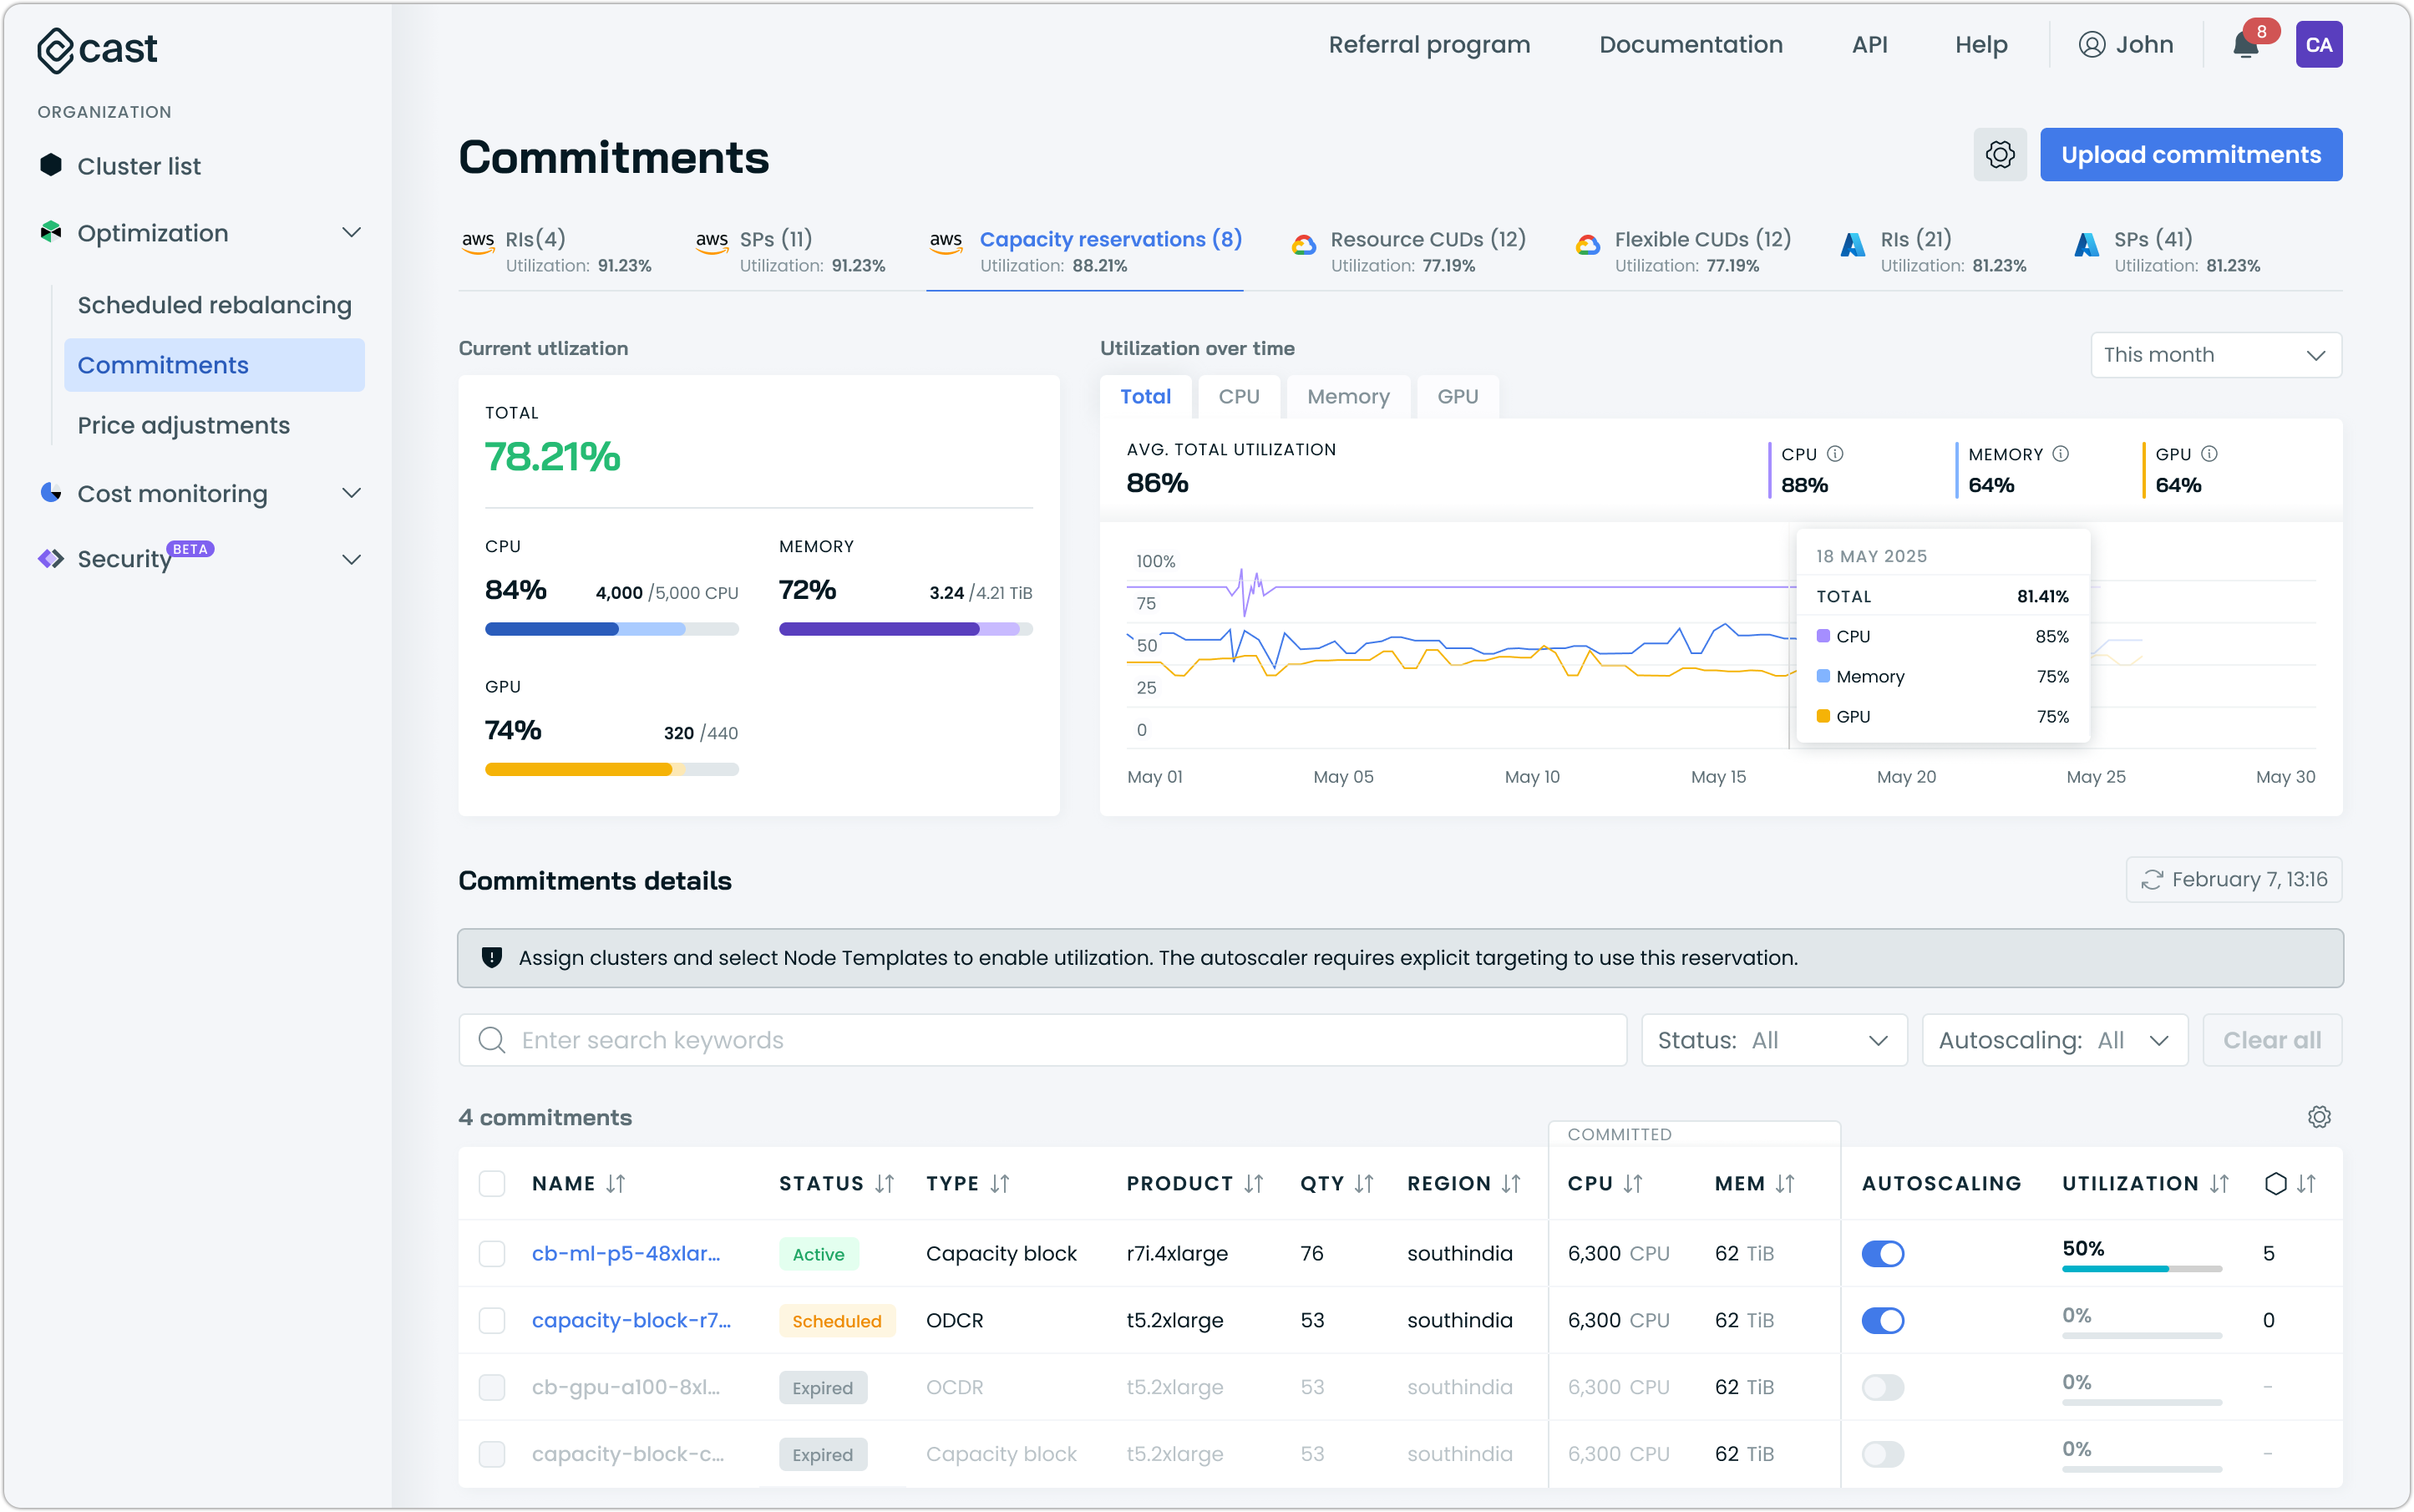Disable autoscaling for cb-ml-p5-48xlar commitment

tap(1882, 1253)
